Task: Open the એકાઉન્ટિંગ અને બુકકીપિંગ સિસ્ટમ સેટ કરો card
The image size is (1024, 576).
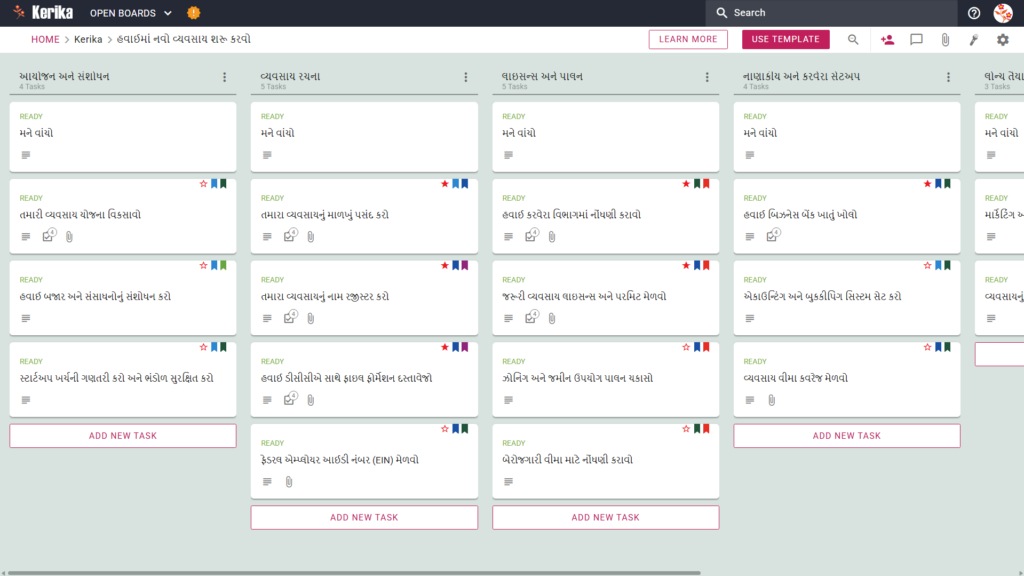Action: pos(846,297)
